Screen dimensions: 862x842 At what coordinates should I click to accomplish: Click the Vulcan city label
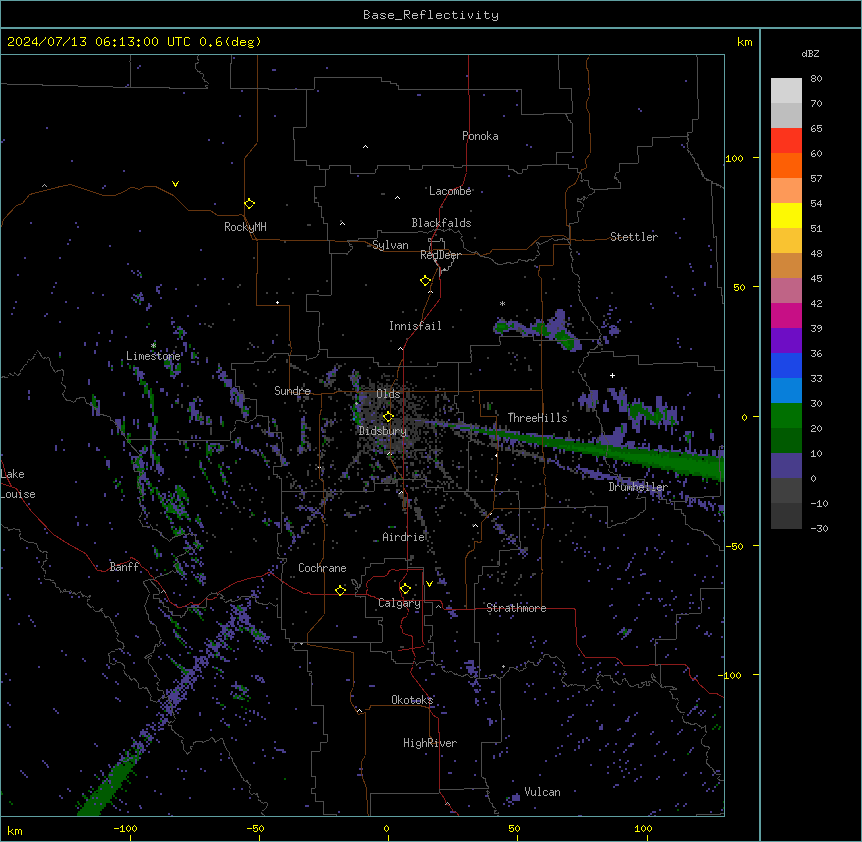(543, 792)
